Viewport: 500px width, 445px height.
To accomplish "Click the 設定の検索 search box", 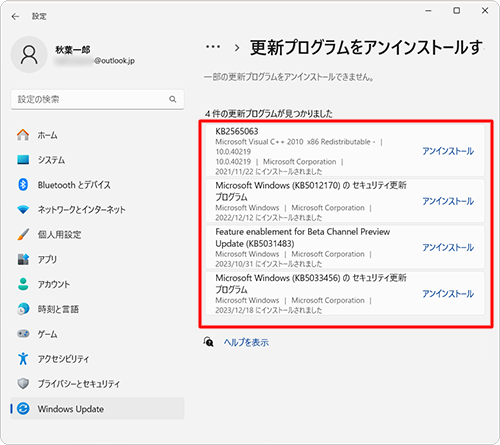I will pos(97,99).
